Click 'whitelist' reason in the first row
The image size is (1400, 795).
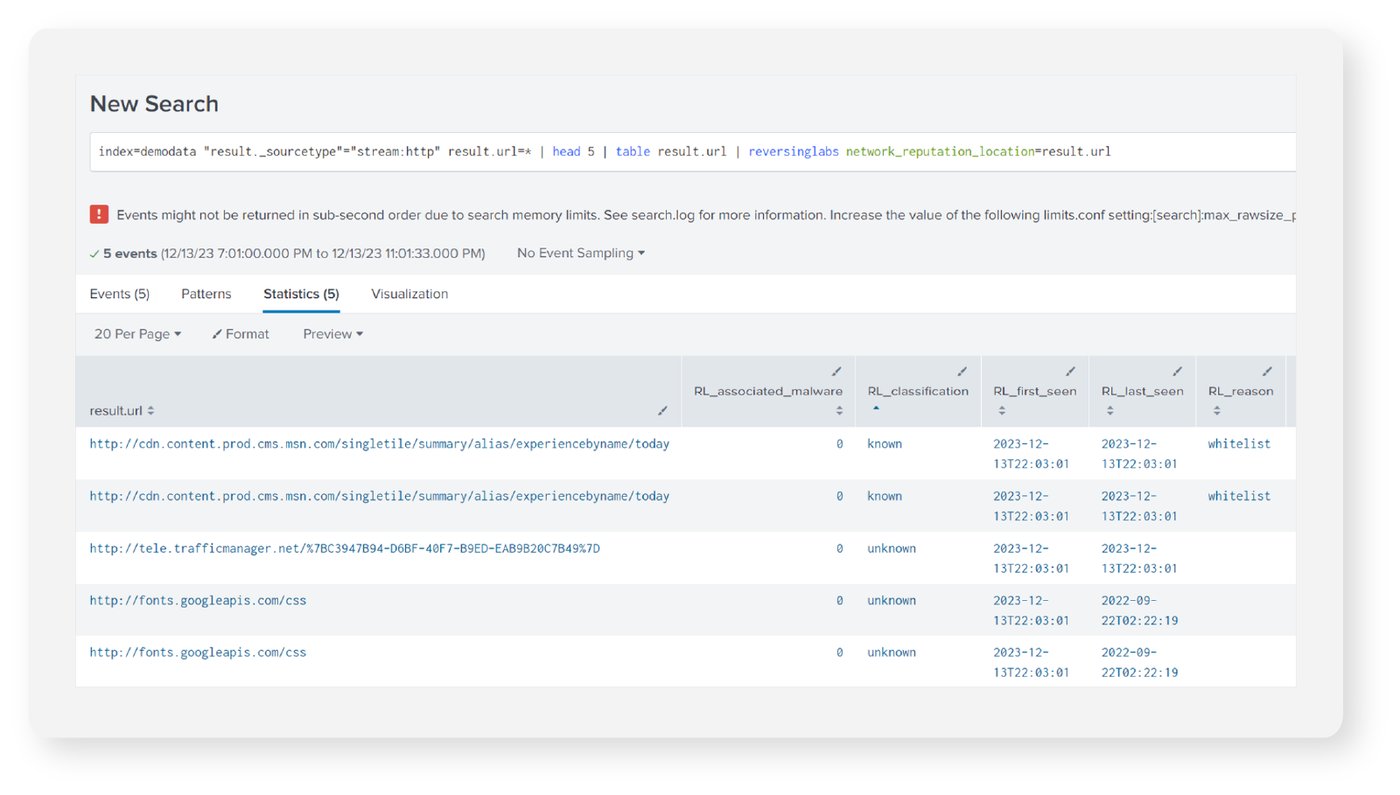pyautogui.click(x=1239, y=443)
